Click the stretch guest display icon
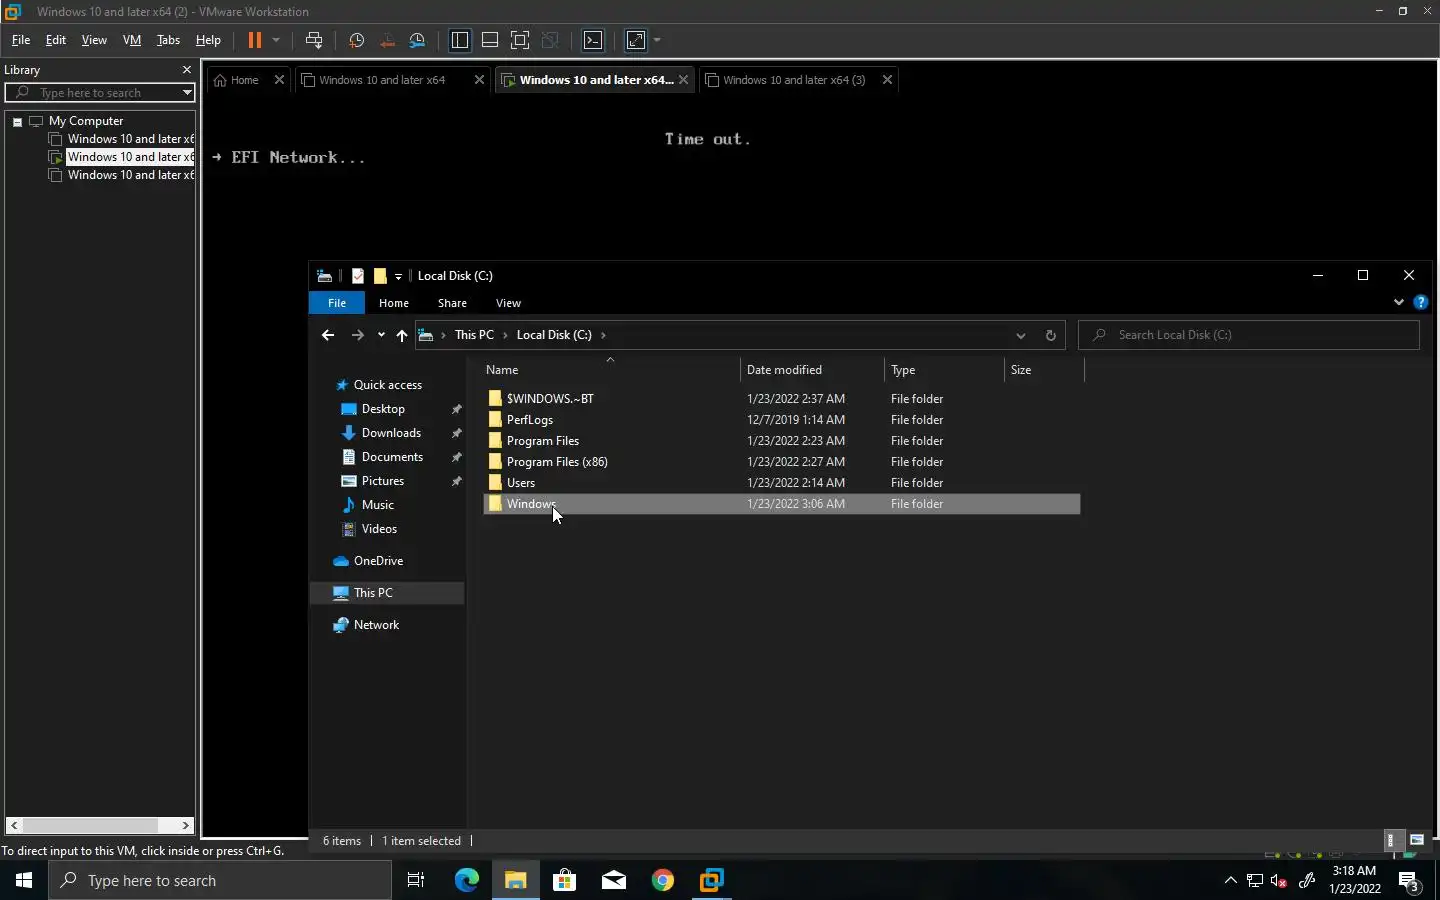 coord(636,40)
